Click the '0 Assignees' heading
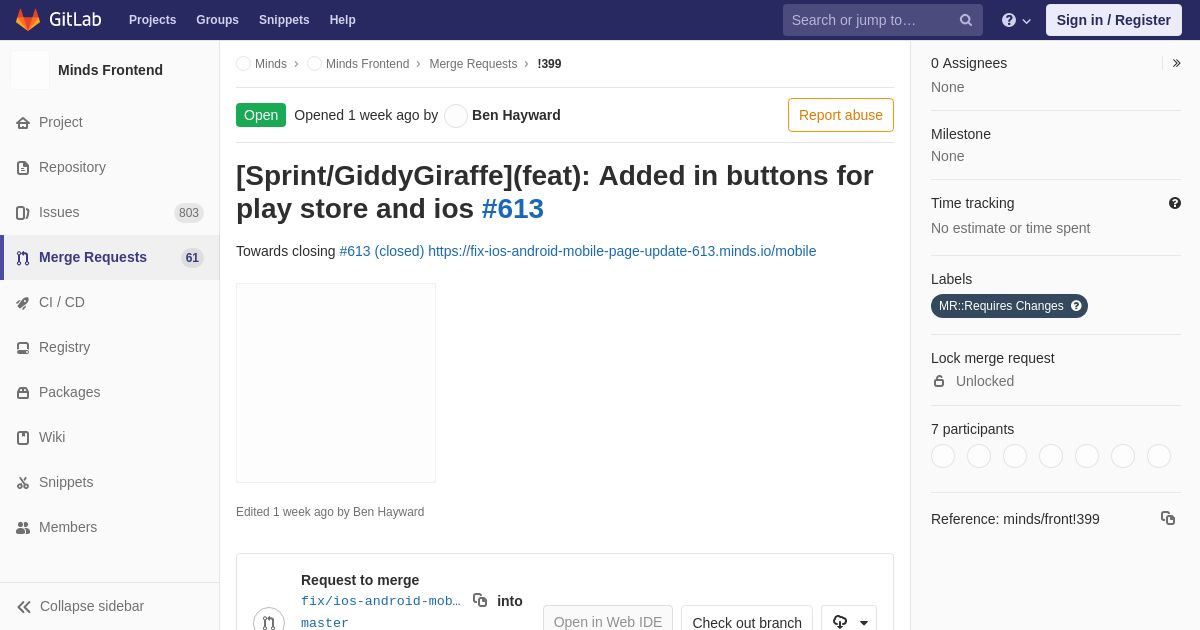Image resolution: width=1200 pixels, height=630 pixels. pos(969,63)
